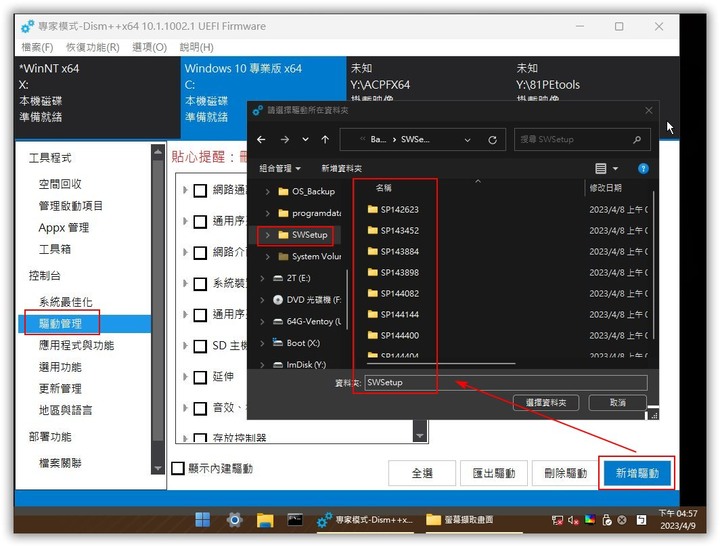720x547 pixels.
Task: Open the blue help icon
Action: (x=643, y=169)
